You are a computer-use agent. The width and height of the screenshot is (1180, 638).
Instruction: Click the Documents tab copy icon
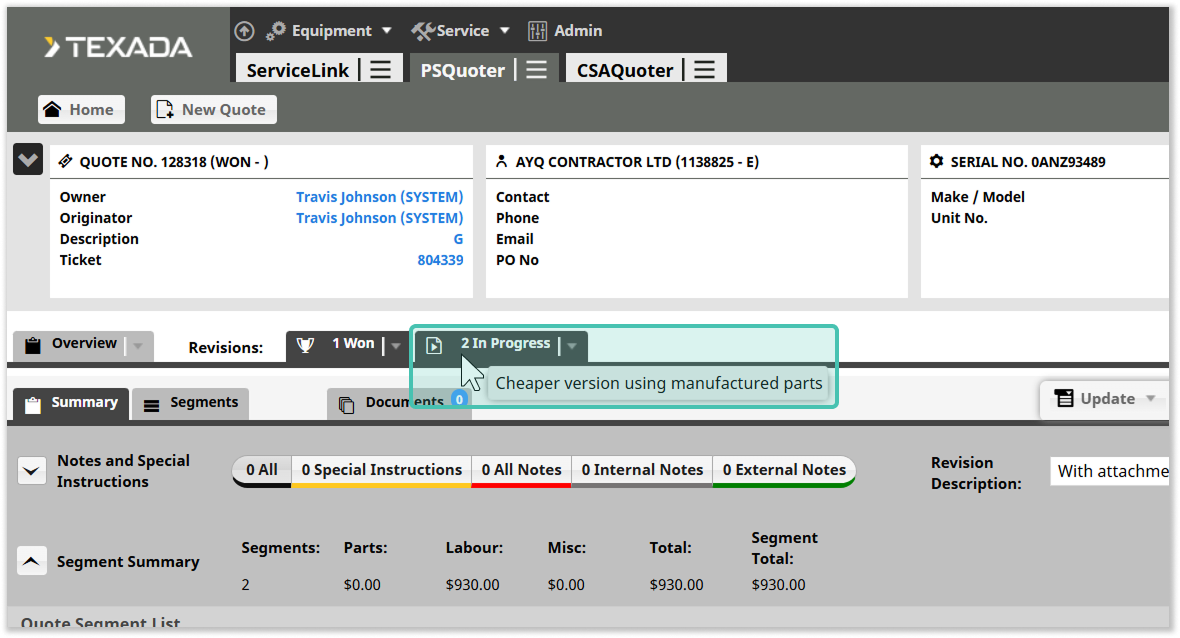click(x=347, y=404)
